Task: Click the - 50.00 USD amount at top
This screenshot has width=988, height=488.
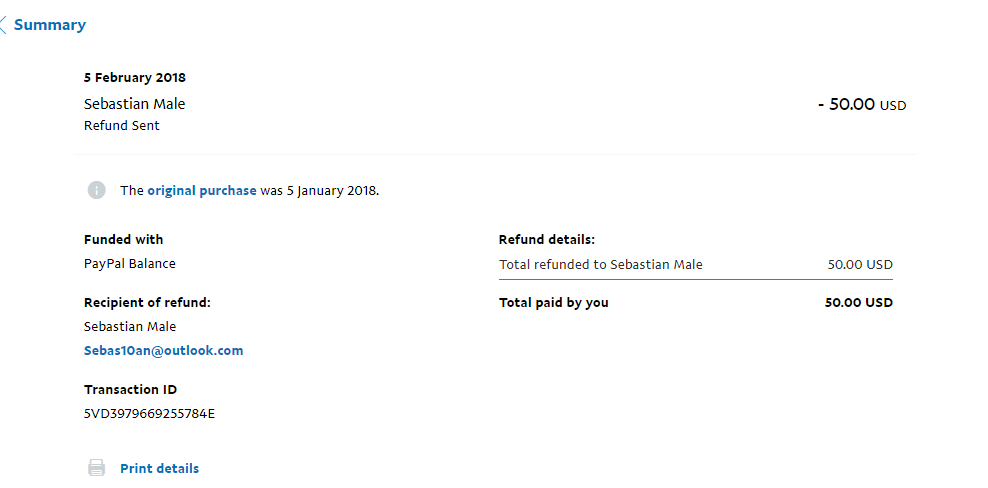Action: (862, 105)
